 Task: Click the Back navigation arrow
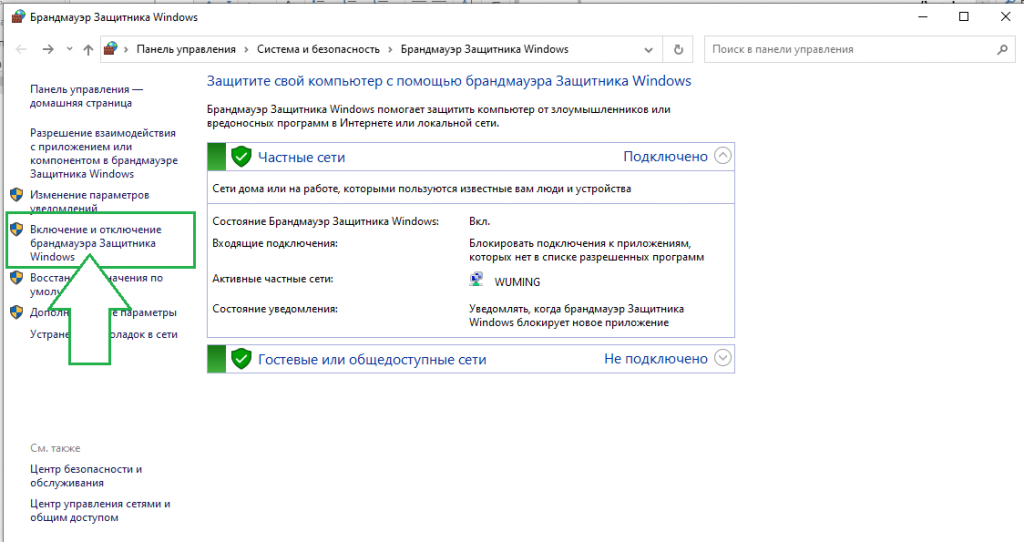point(21,49)
